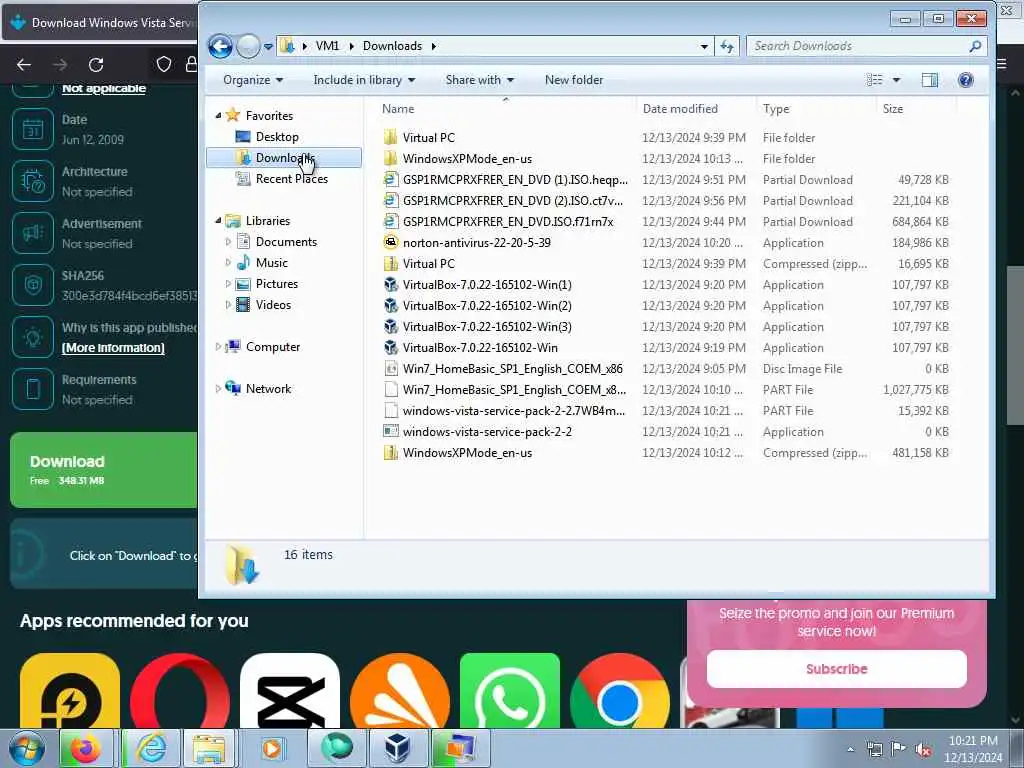Open the address bar history dropdown

[x=704, y=46]
